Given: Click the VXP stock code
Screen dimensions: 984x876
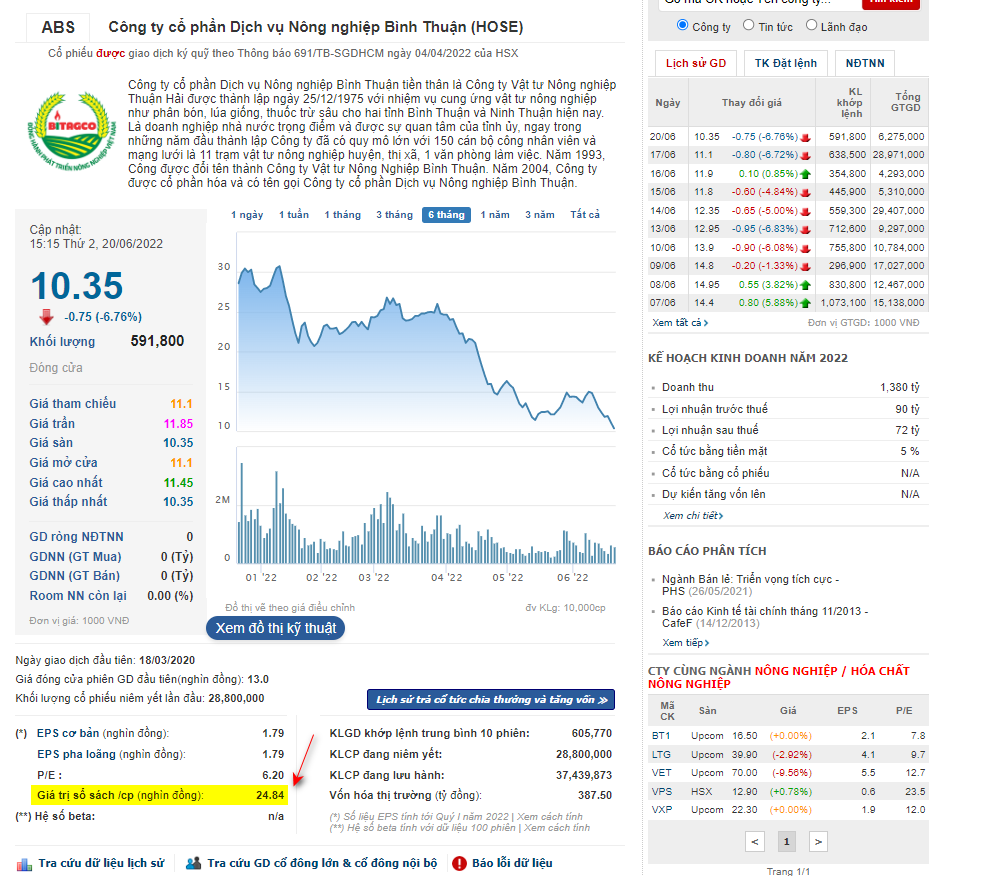Looking at the screenshot, I should 661,810.
